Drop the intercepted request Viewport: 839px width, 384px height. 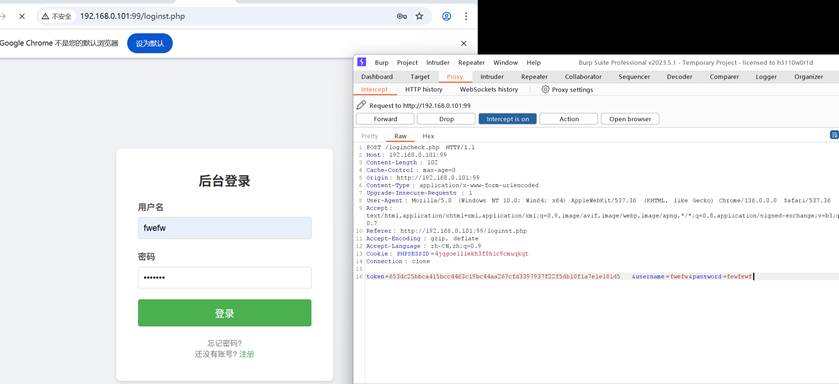pyautogui.click(x=446, y=119)
